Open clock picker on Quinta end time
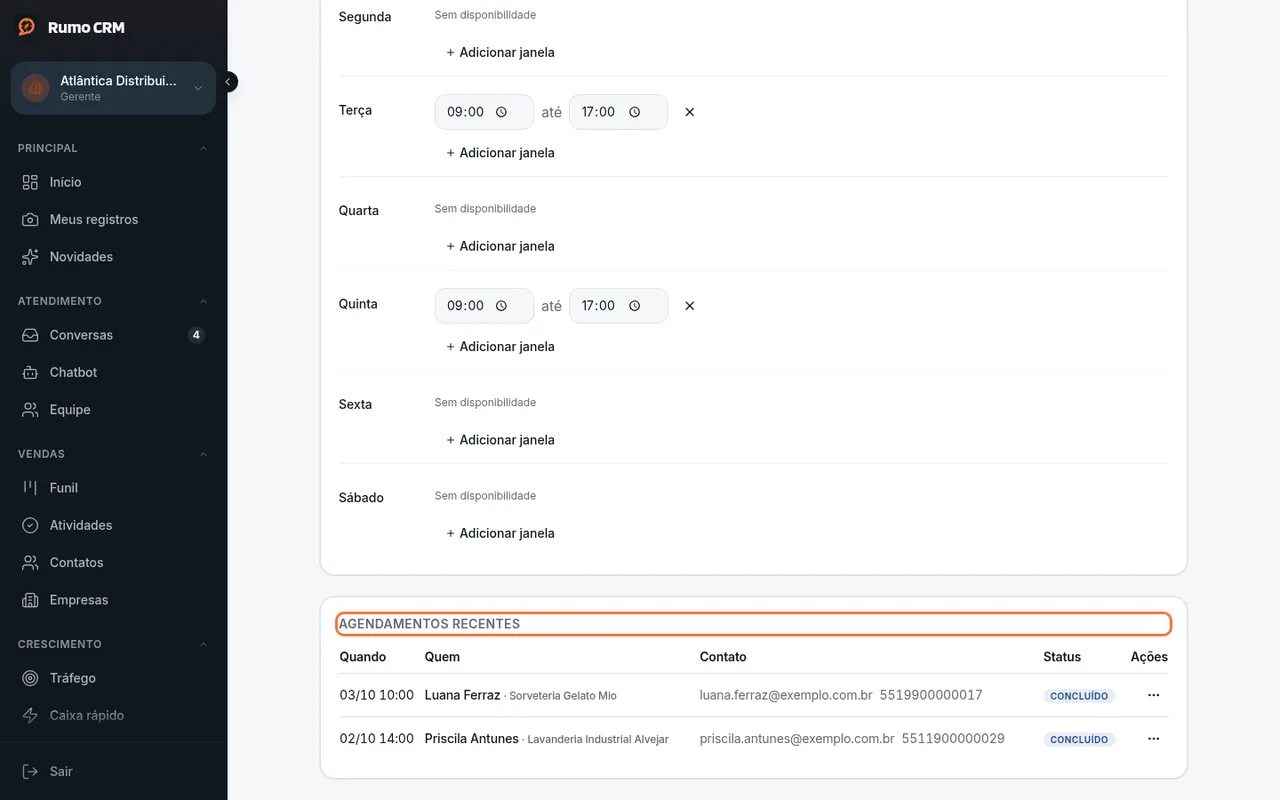Image resolution: width=1280 pixels, height=800 pixels. 634,306
